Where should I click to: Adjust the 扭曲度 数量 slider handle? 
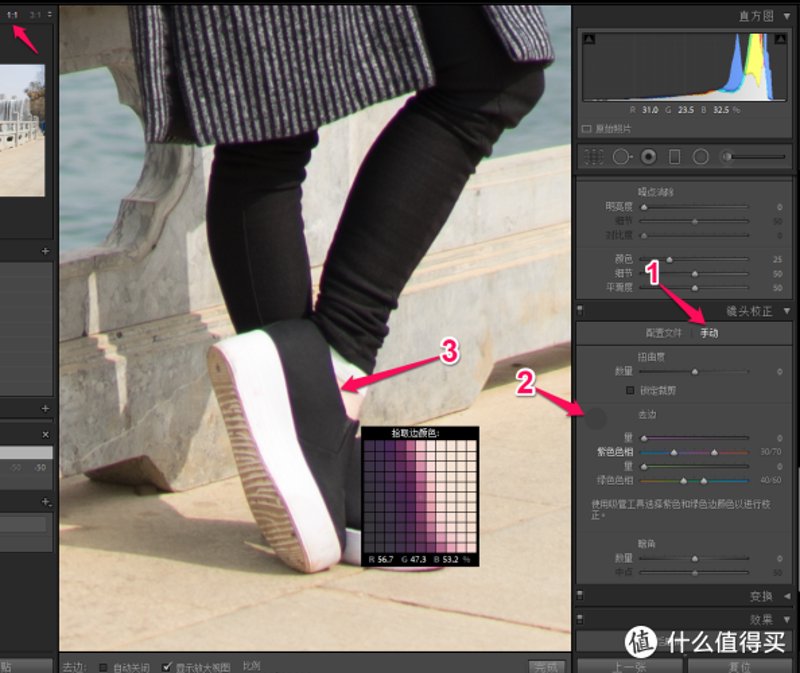(x=694, y=372)
